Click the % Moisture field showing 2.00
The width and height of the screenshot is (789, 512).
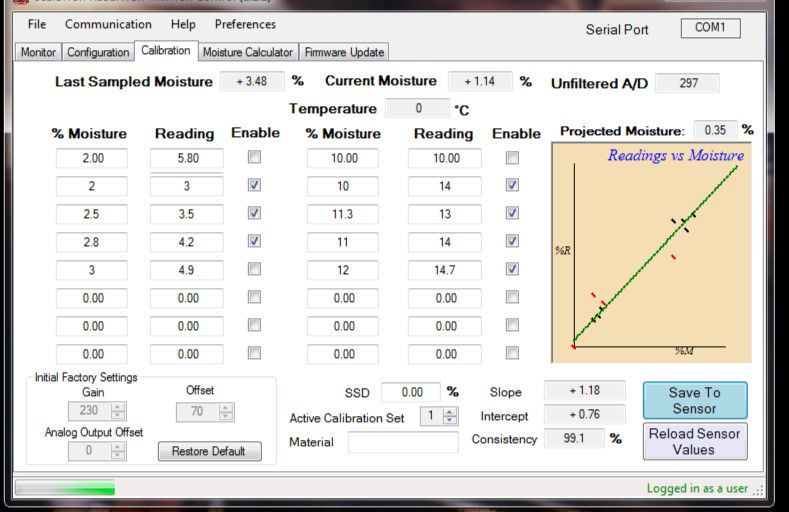92,158
